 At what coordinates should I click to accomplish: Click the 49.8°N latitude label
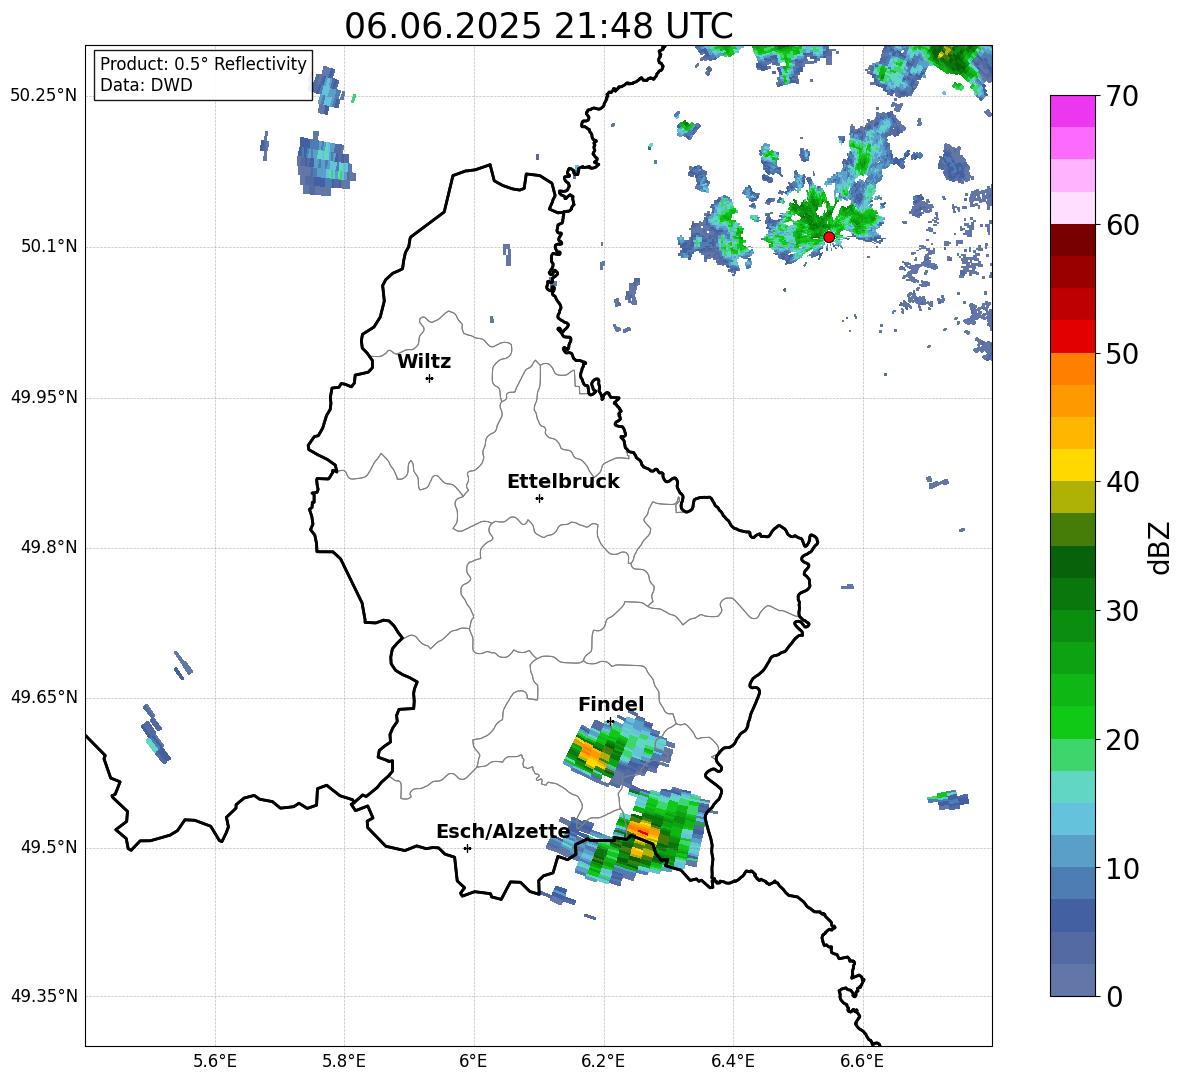pos(49,547)
